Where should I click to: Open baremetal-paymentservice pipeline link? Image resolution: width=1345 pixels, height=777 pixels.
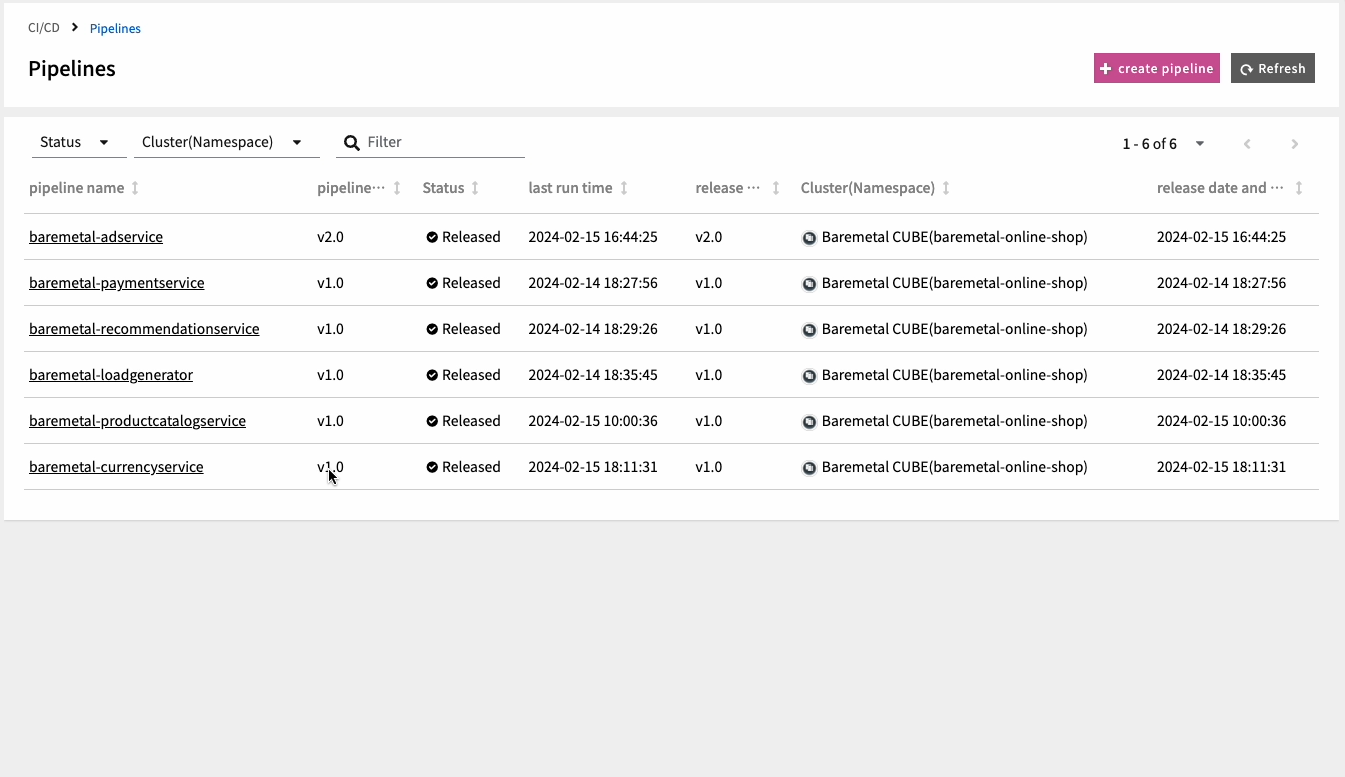116,283
